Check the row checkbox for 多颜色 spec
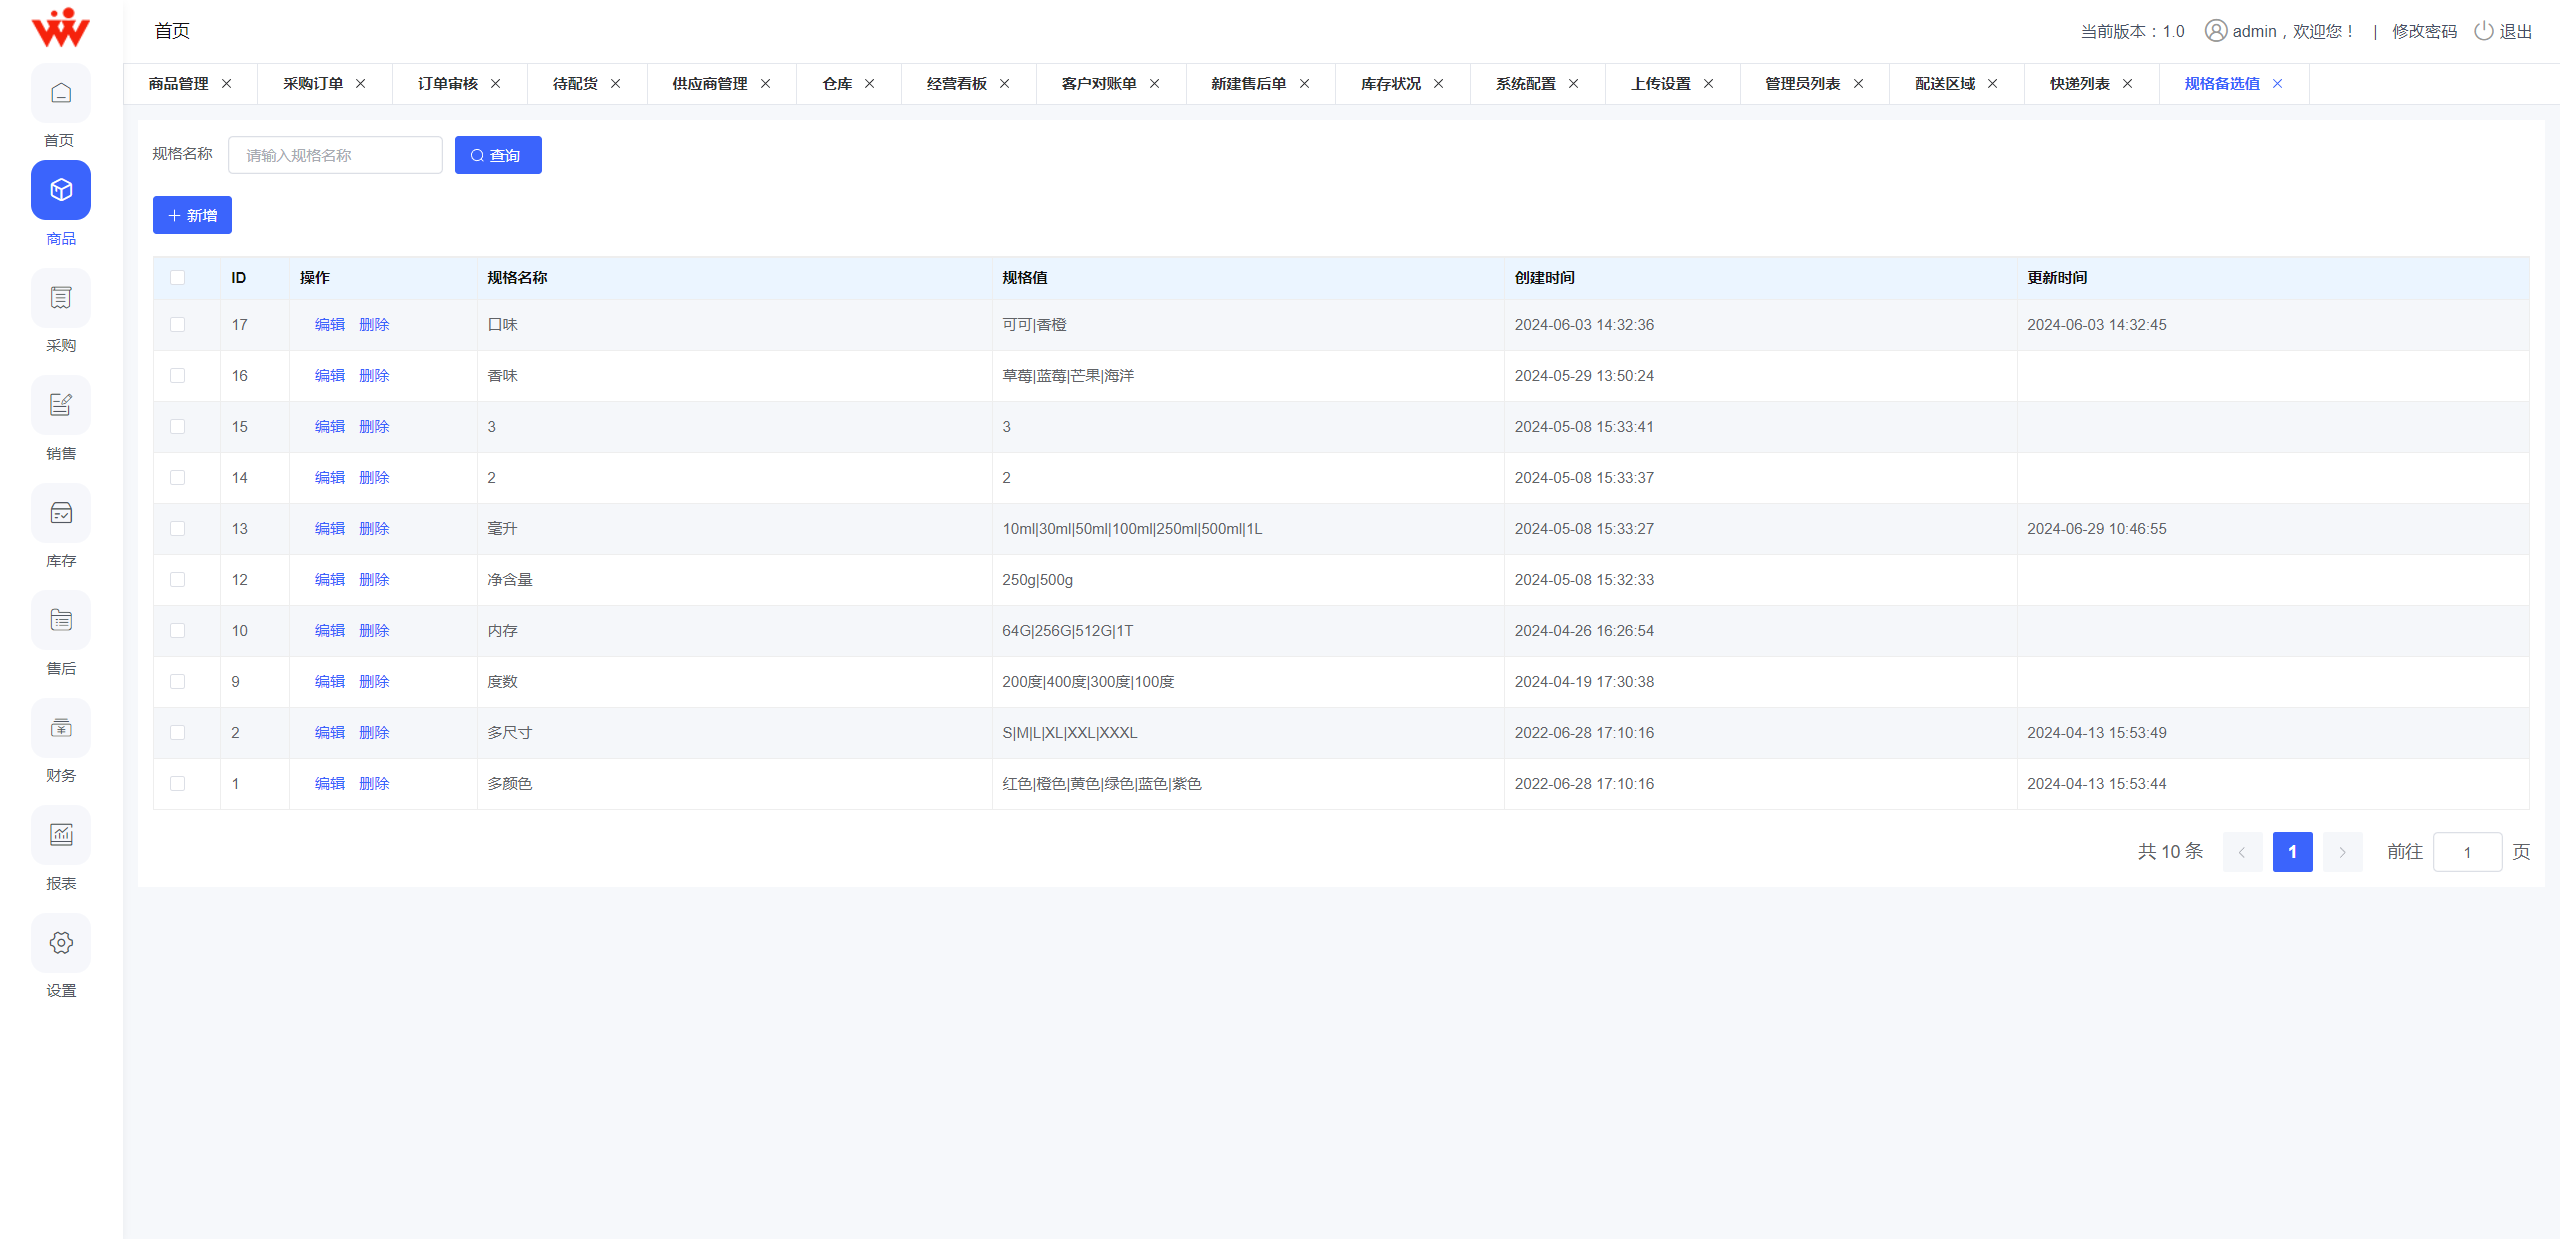Screen dimensions: 2560x1239 [x=178, y=783]
